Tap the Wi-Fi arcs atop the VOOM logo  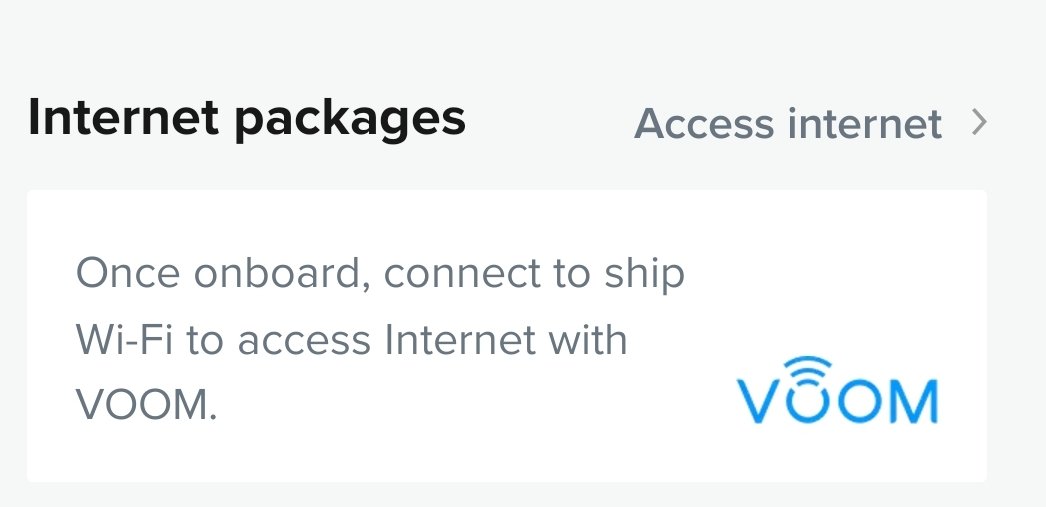tap(808, 371)
